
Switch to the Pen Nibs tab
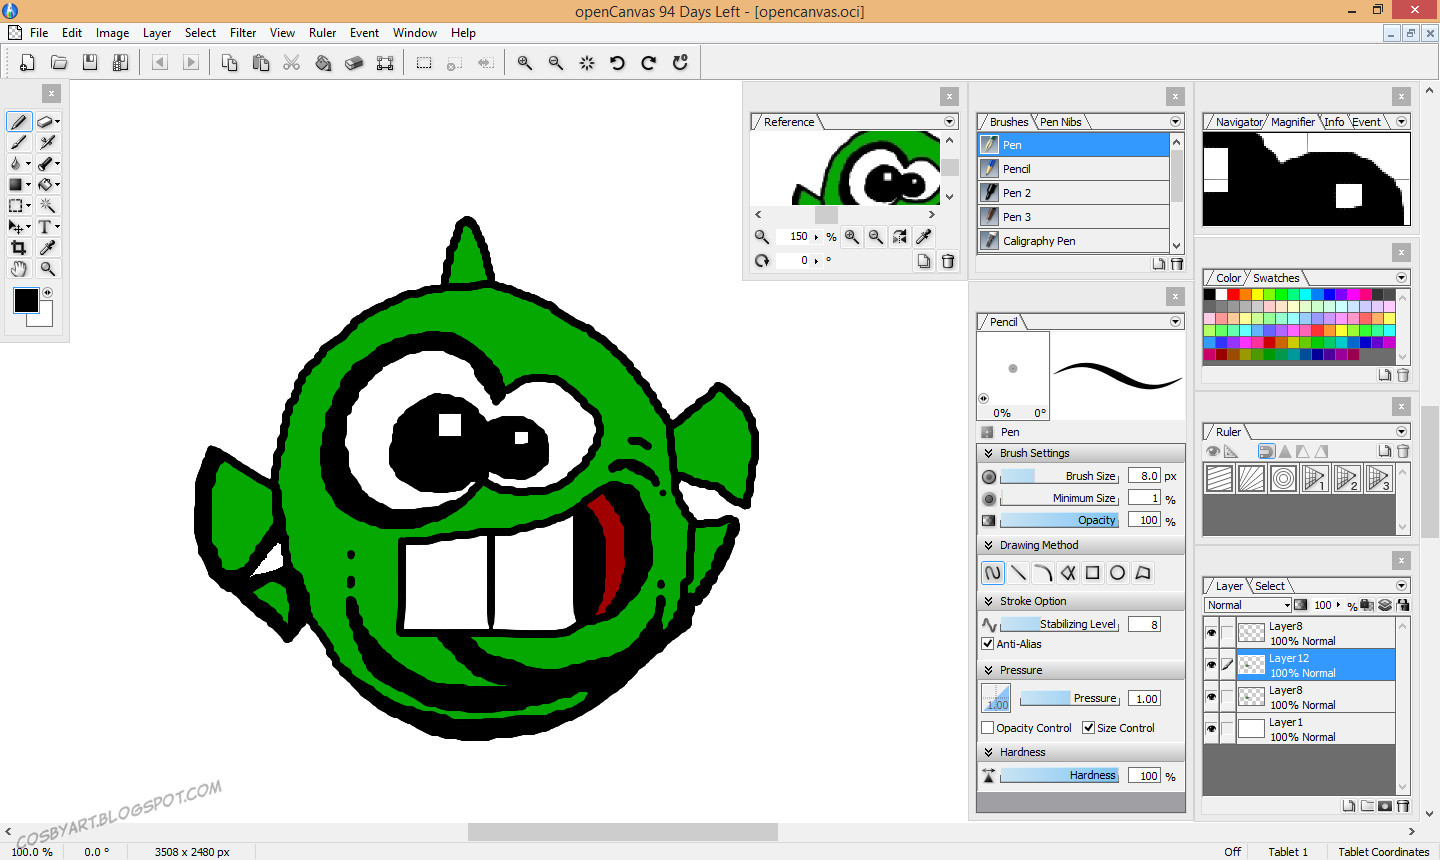coord(1060,122)
